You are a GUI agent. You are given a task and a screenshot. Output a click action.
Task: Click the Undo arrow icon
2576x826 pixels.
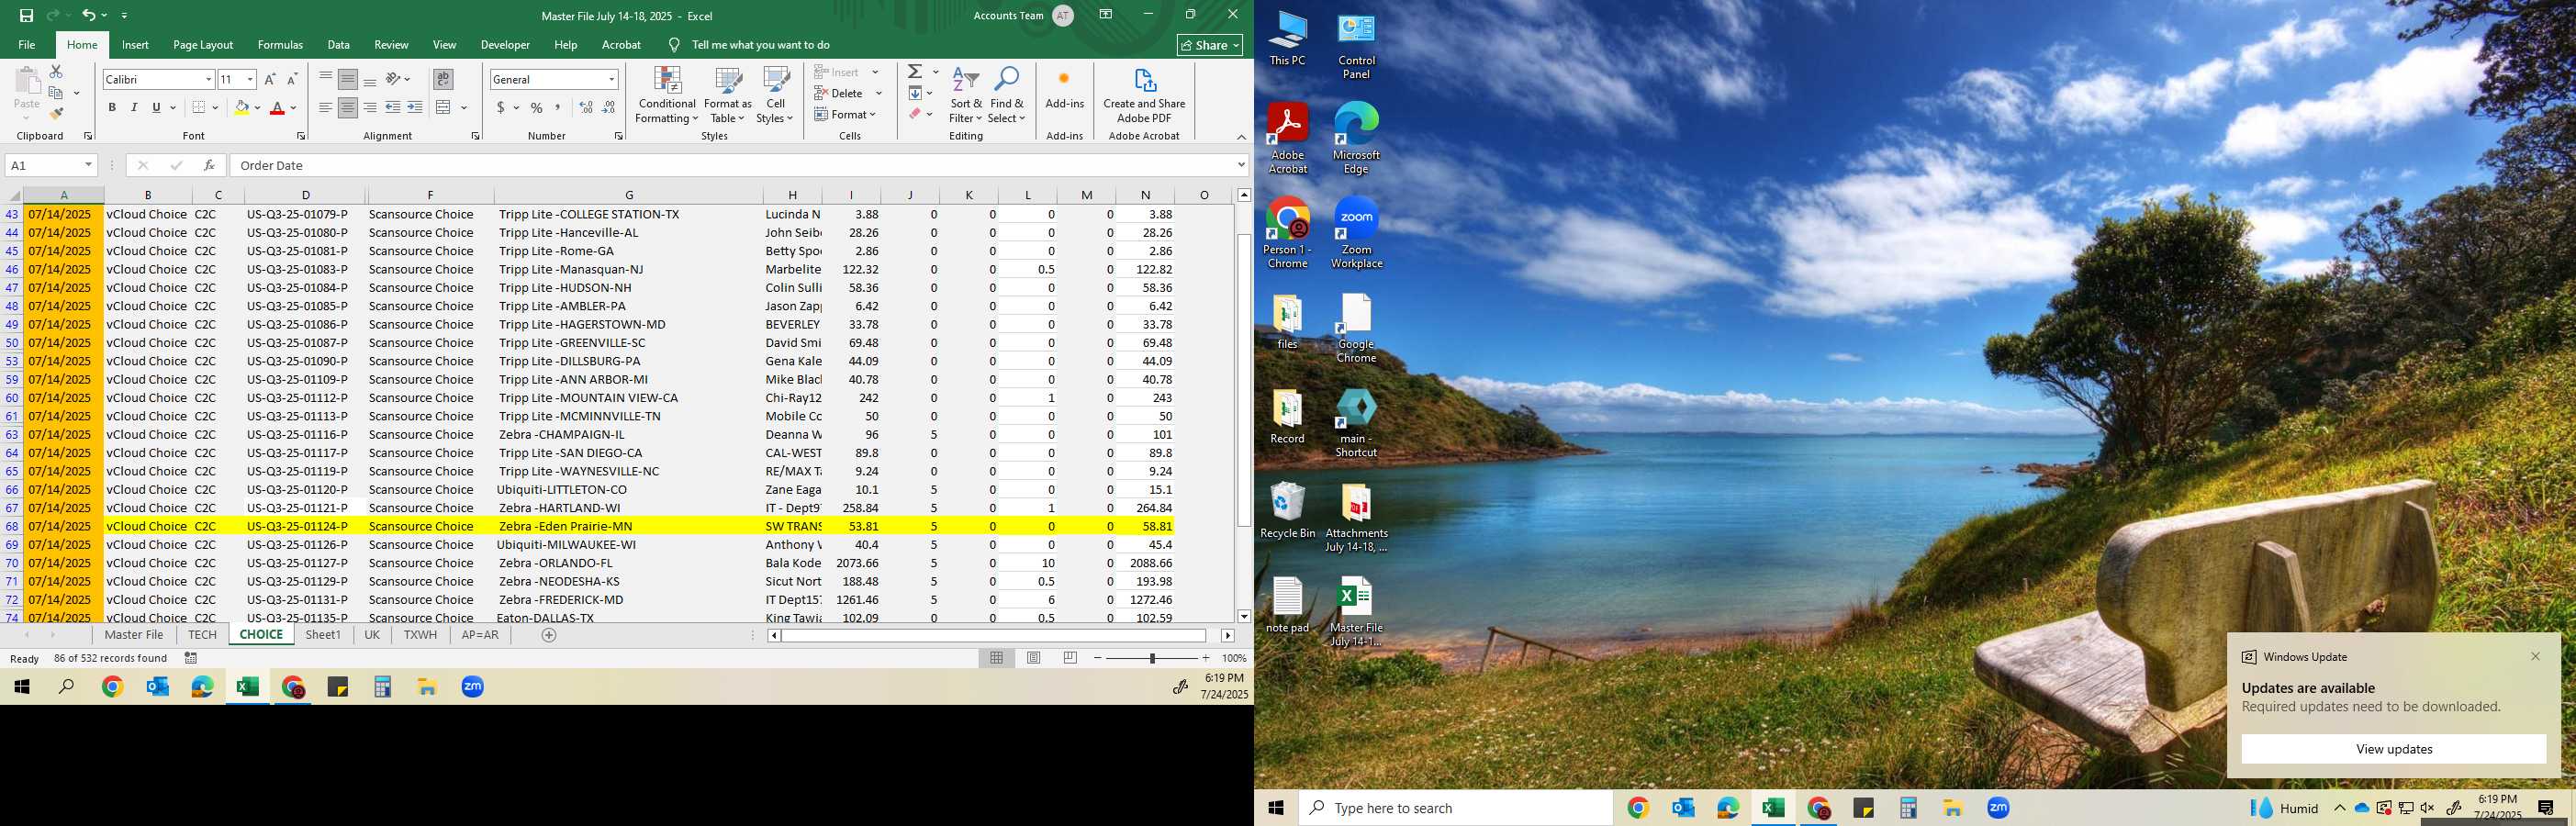(89, 15)
